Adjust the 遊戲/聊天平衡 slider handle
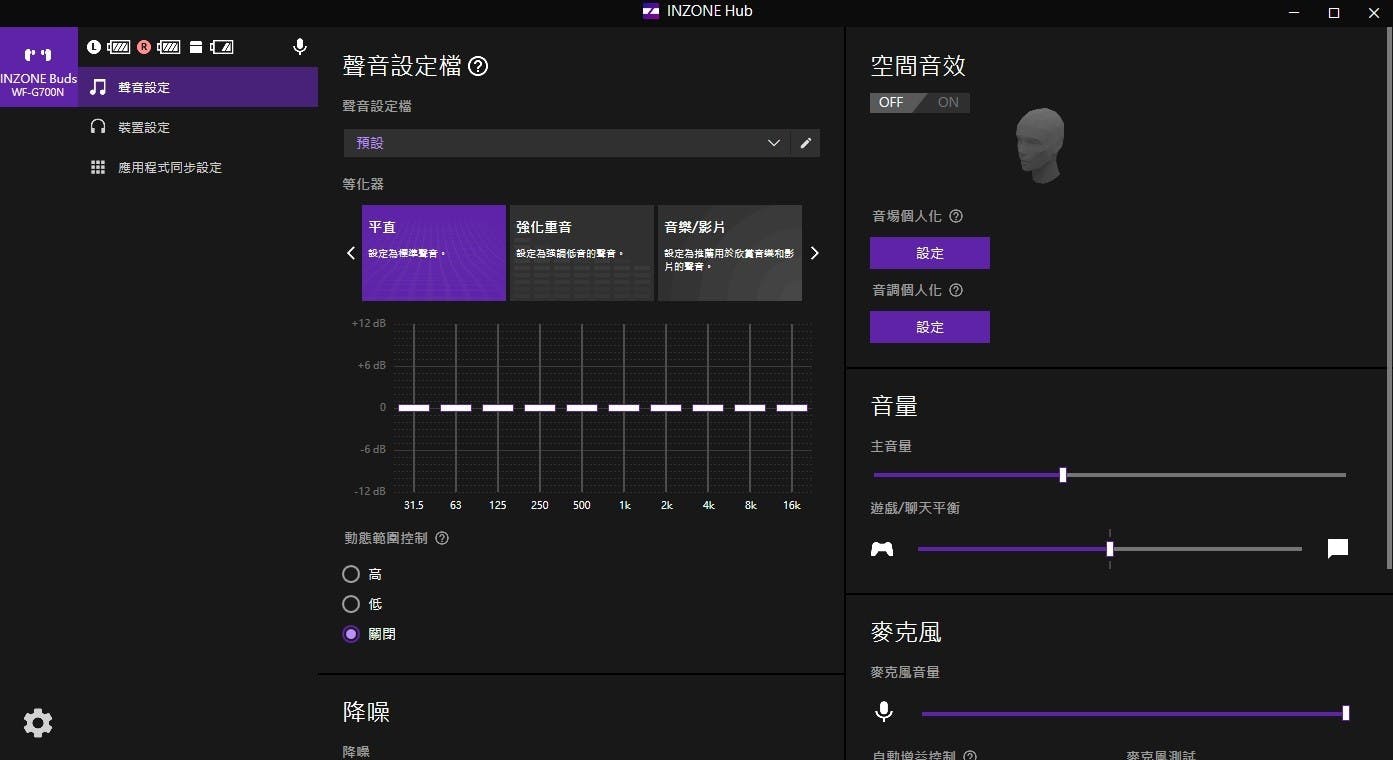 pos(1110,549)
